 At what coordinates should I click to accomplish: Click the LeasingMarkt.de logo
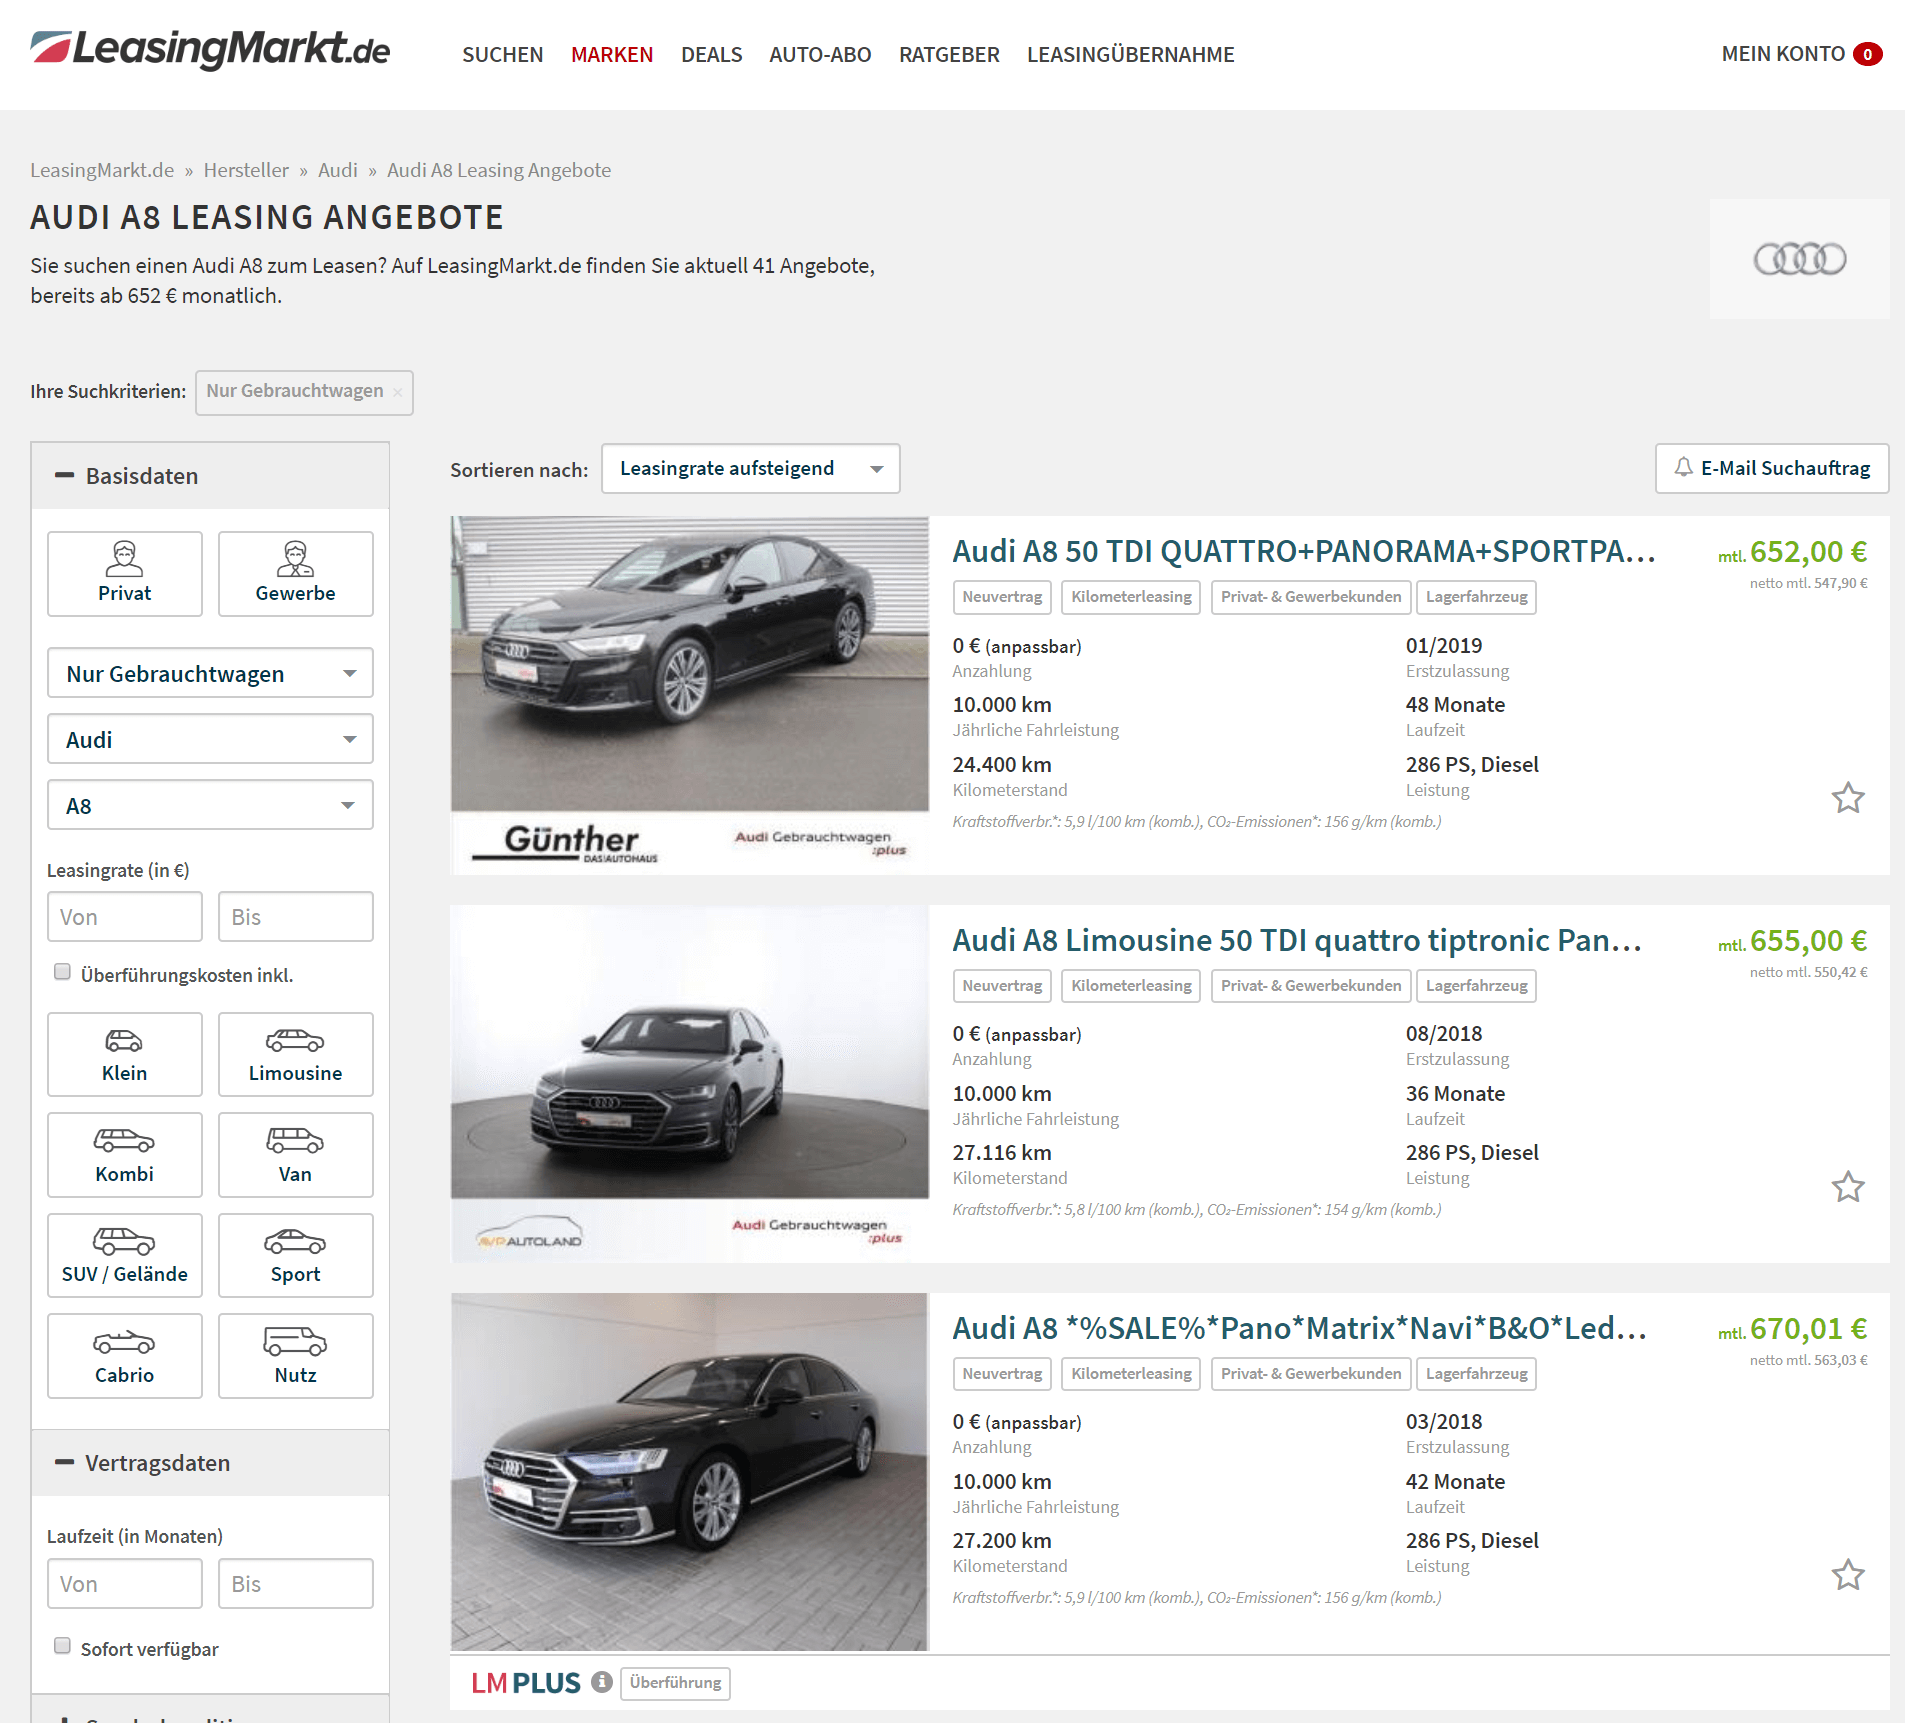(210, 49)
